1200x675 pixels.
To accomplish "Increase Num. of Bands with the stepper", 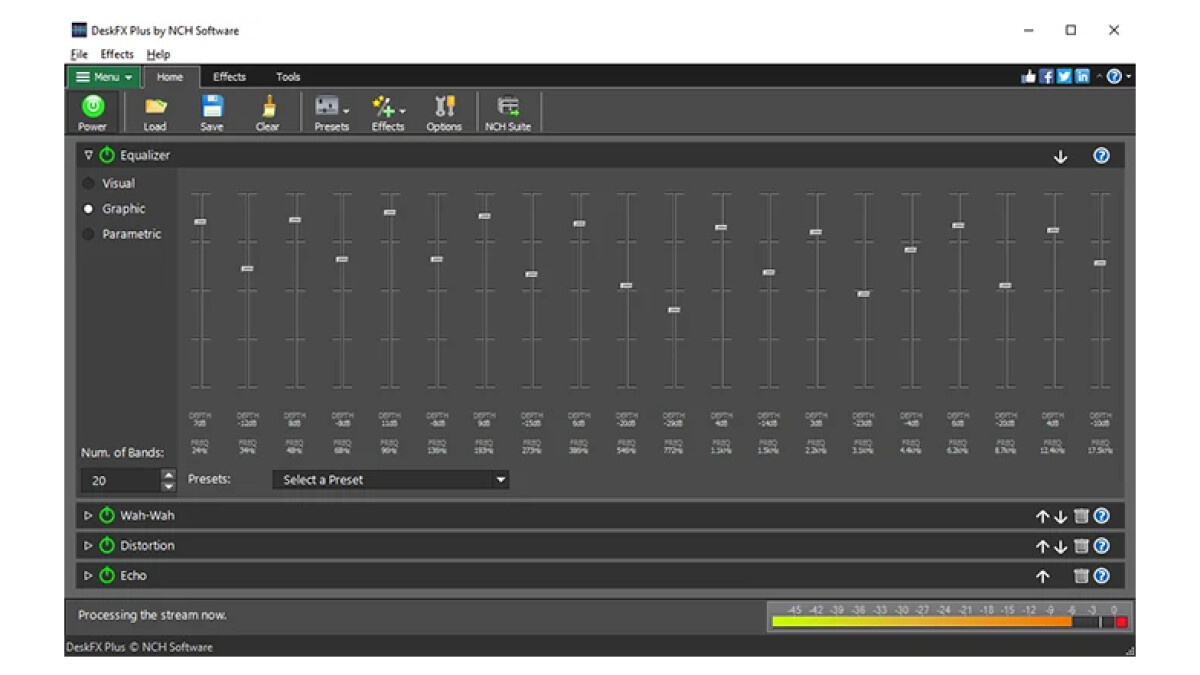I will click(x=169, y=475).
